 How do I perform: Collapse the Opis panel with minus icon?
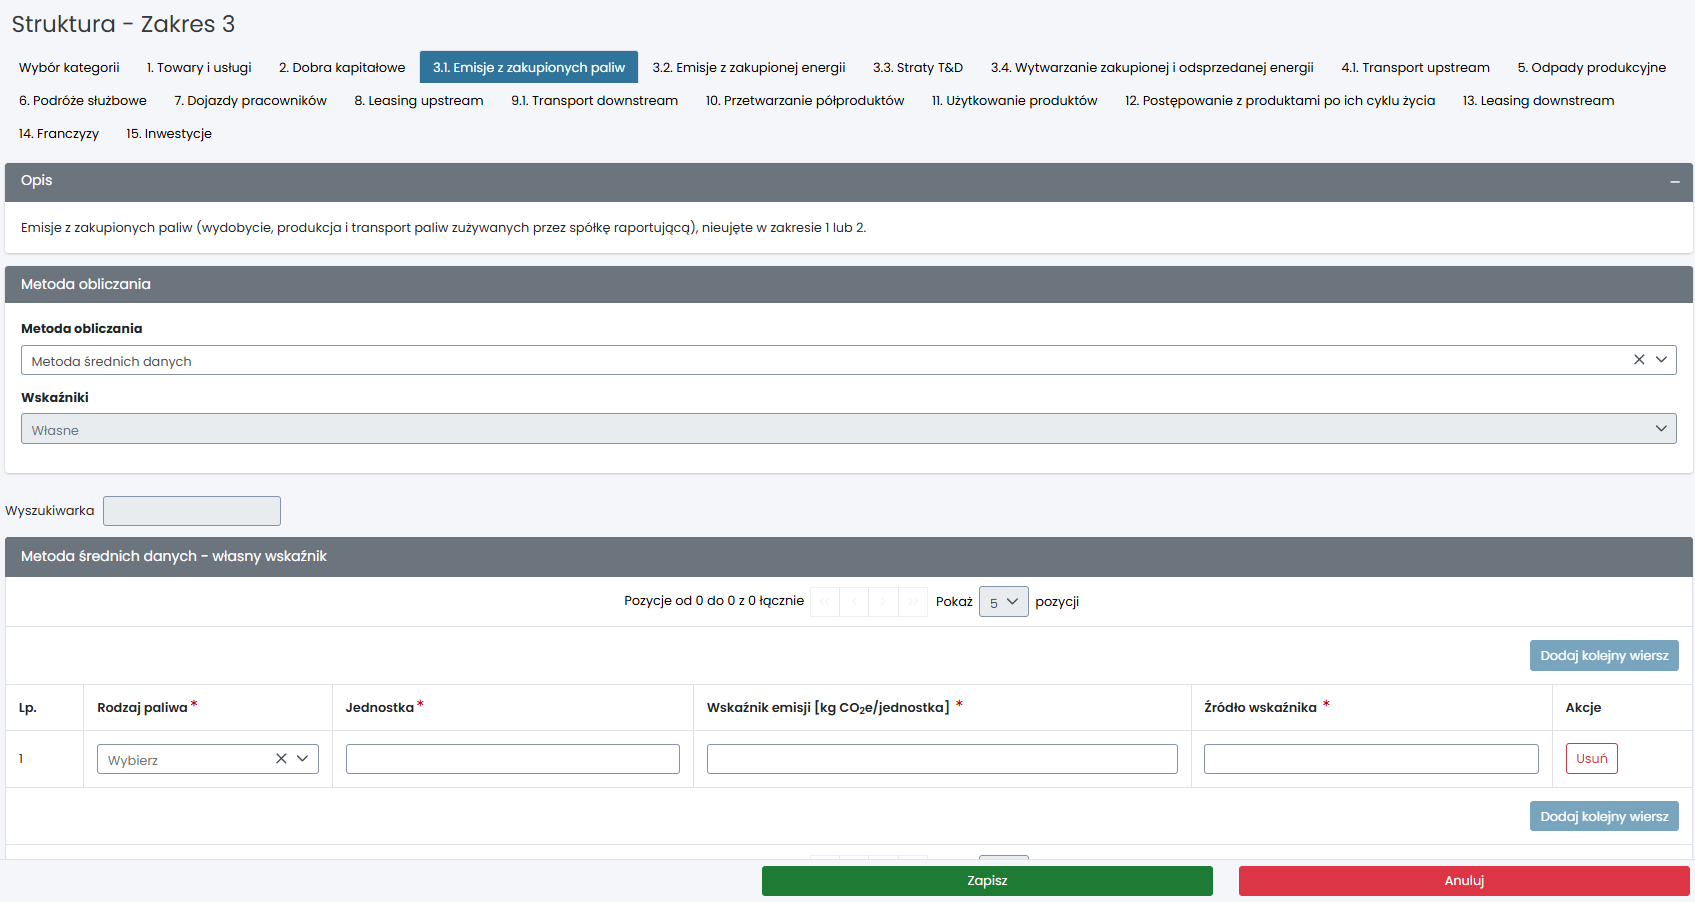1674,182
